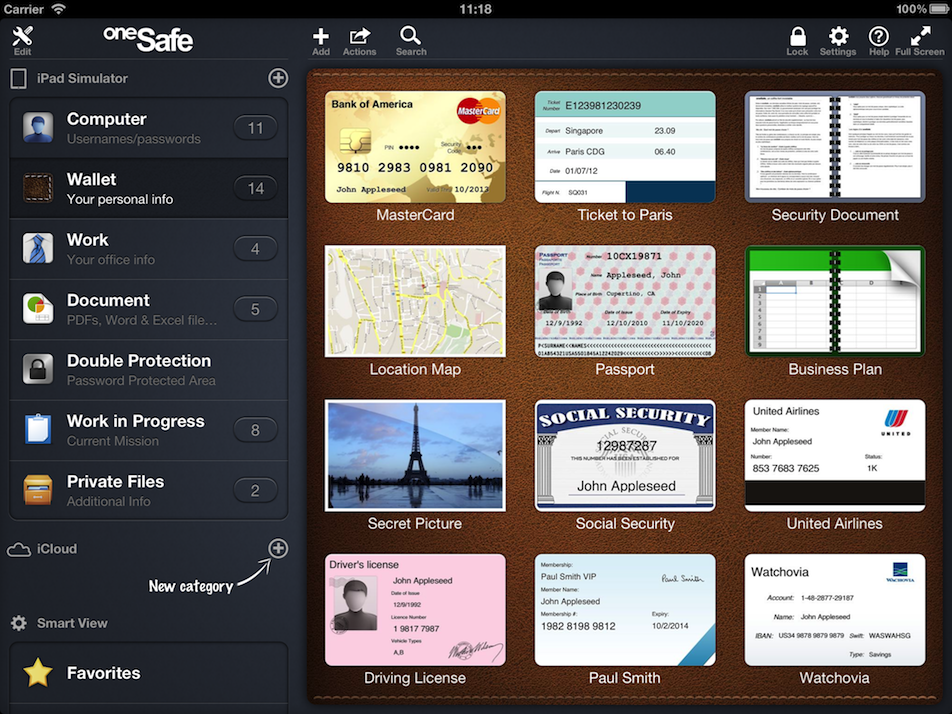Click the Double Protection padlock icon

tap(38, 369)
